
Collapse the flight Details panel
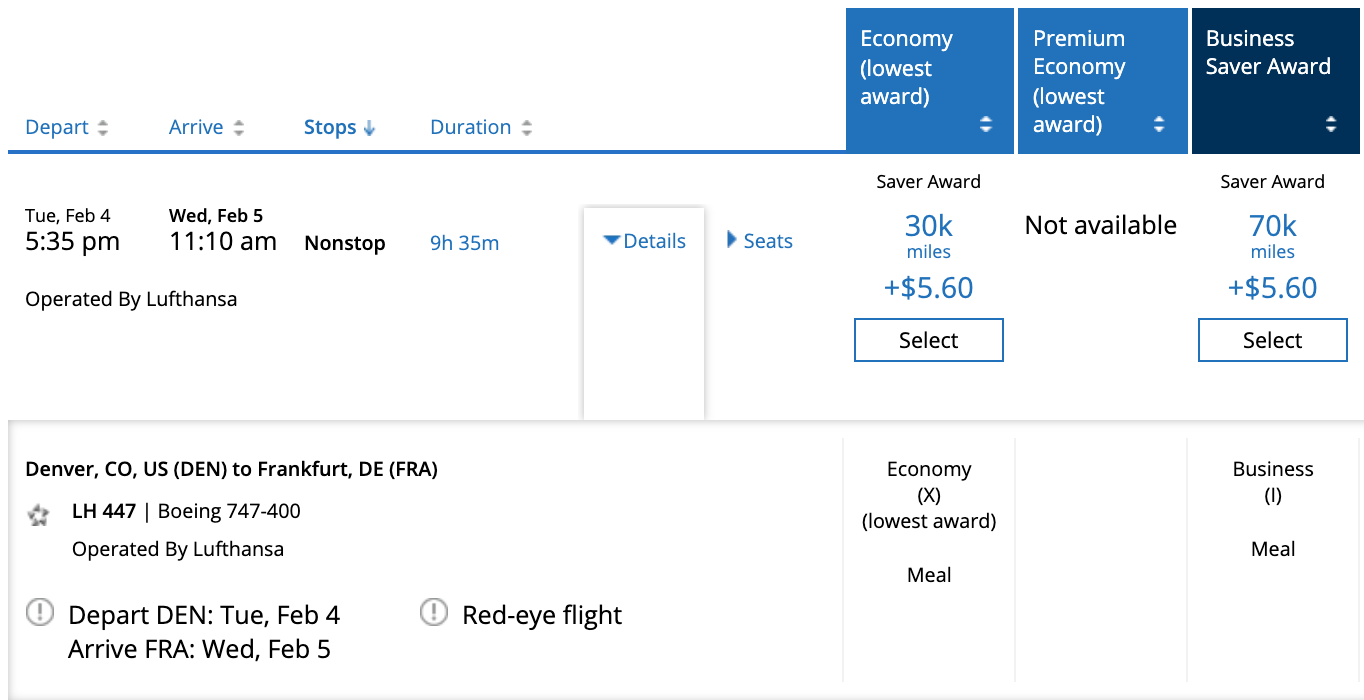coord(645,241)
